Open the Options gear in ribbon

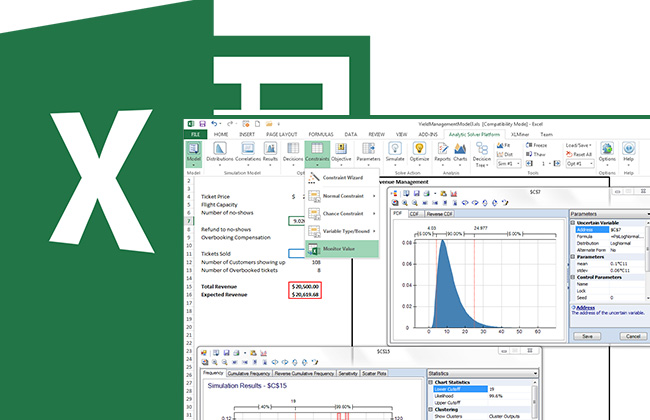pos(607,153)
